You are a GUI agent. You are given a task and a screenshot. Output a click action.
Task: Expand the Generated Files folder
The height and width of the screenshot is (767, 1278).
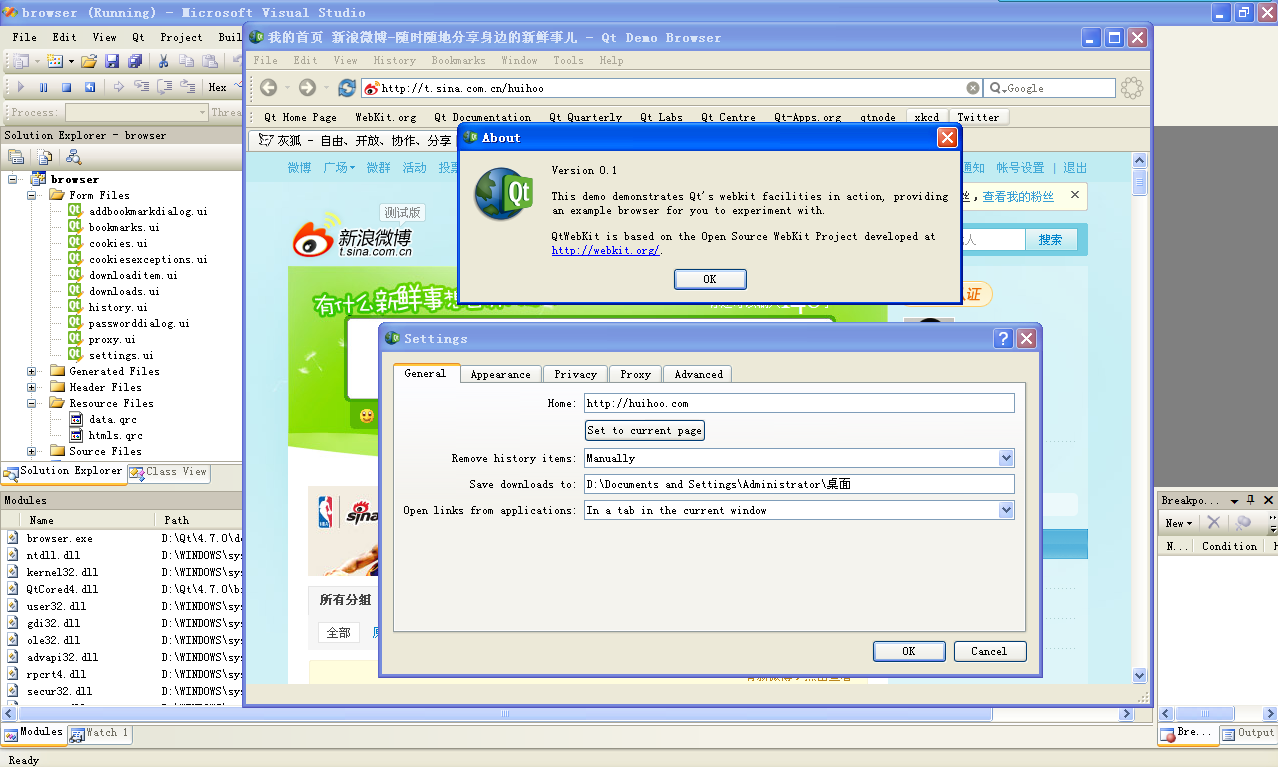click(x=32, y=371)
